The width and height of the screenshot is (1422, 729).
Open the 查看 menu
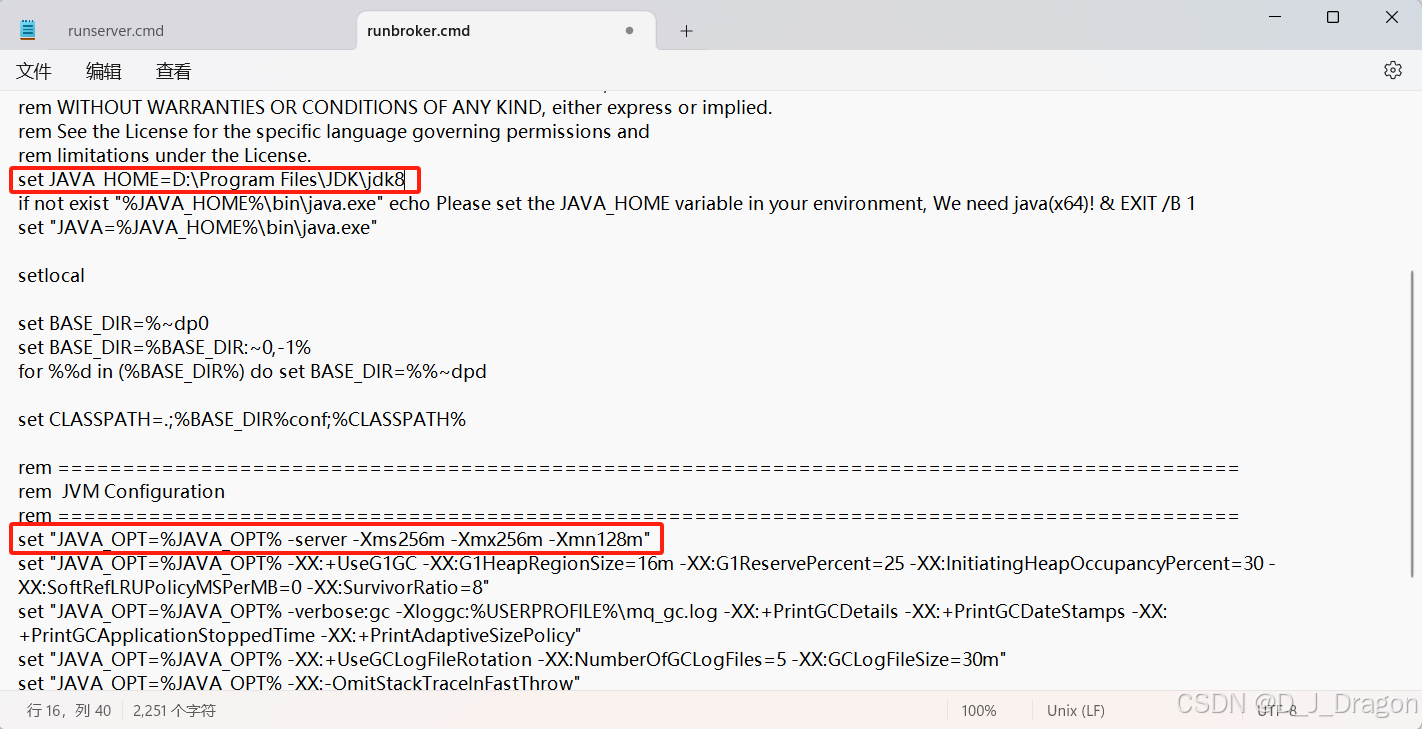(x=174, y=71)
